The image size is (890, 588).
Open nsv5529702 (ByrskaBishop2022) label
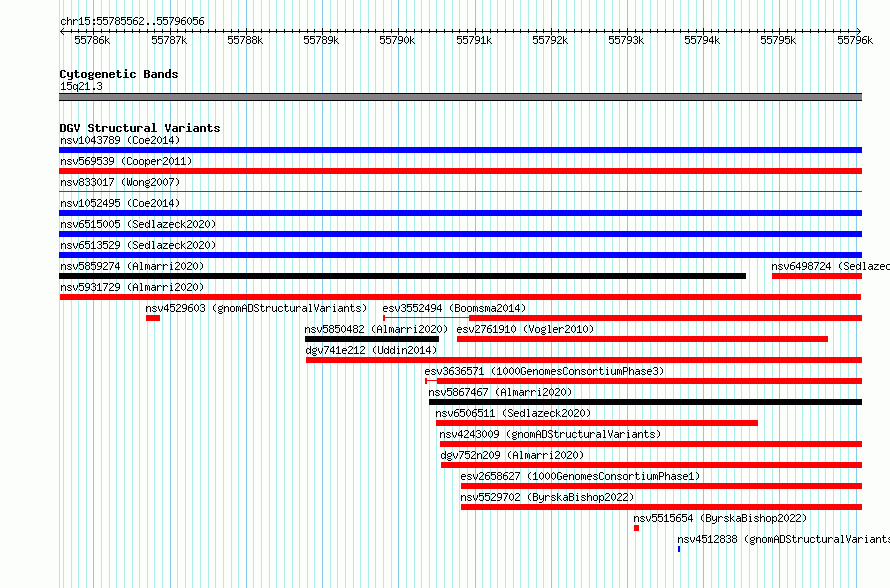[x=547, y=497]
